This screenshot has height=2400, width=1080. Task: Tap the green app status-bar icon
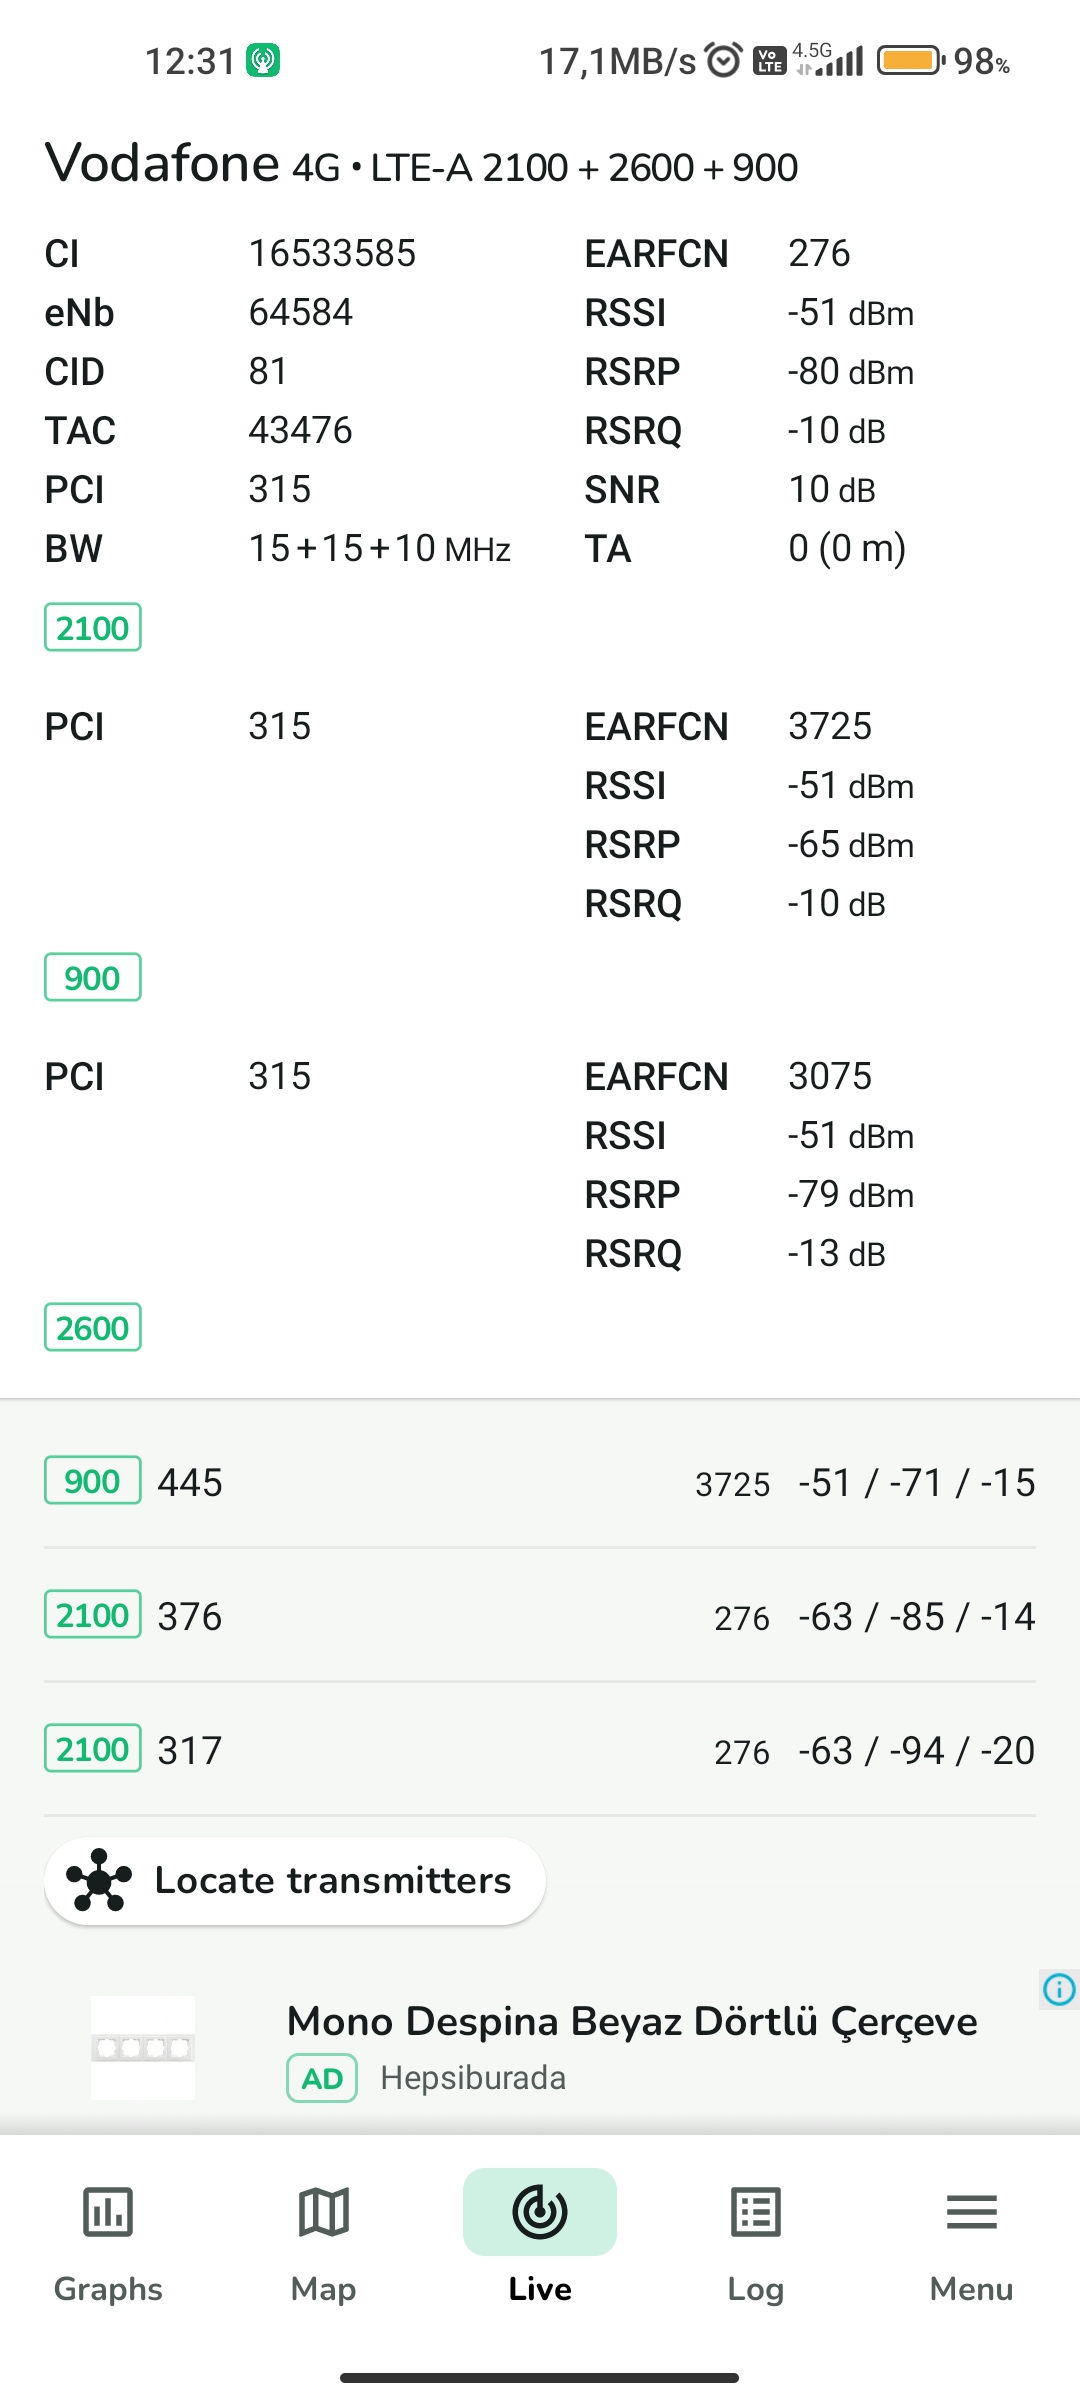[x=263, y=60]
